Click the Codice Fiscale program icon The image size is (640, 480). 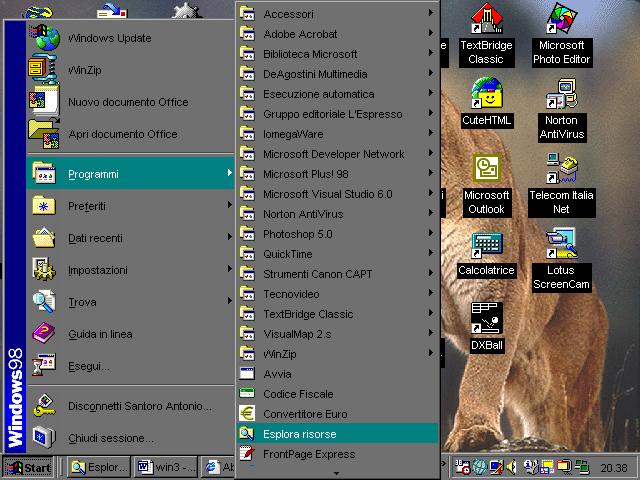[x=247, y=393]
